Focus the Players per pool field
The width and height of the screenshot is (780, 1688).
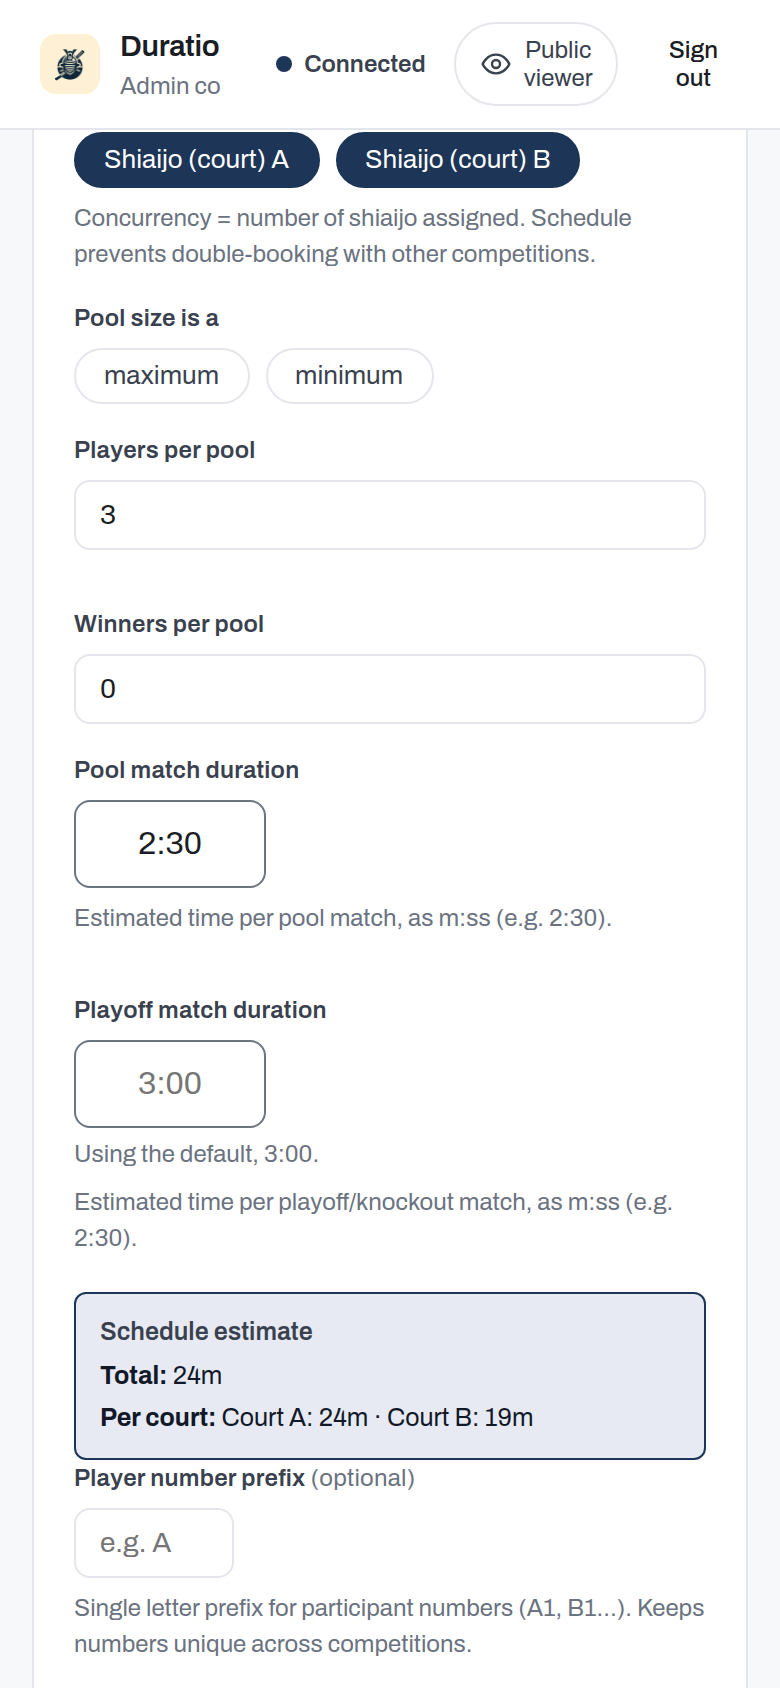point(390,515)
